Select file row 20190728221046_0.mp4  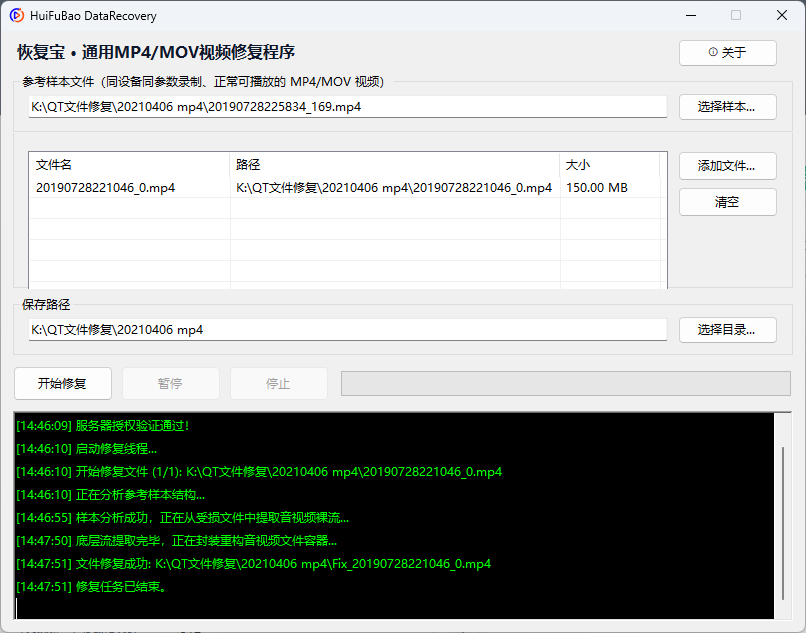(x=347, y=188)
